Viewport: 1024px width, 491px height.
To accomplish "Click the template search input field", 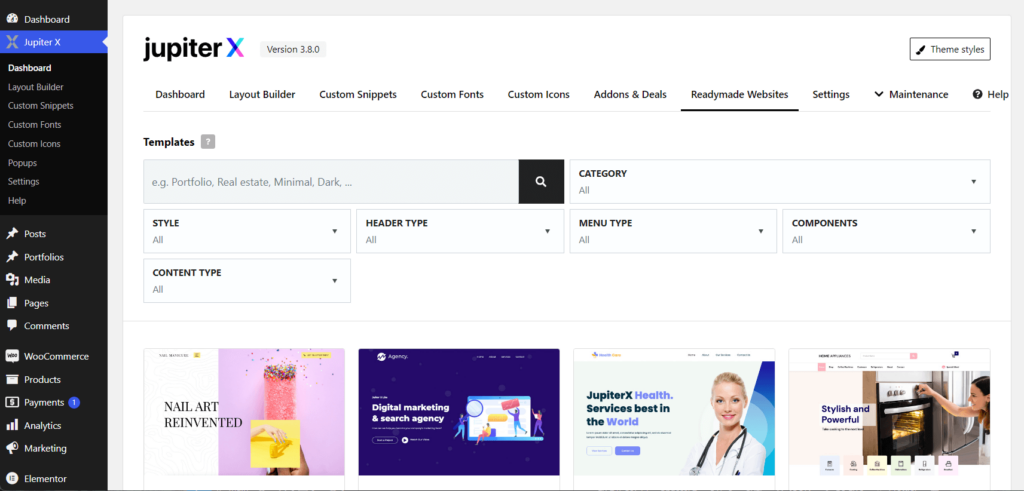I will pyautogui.click(x=331, y=182).
